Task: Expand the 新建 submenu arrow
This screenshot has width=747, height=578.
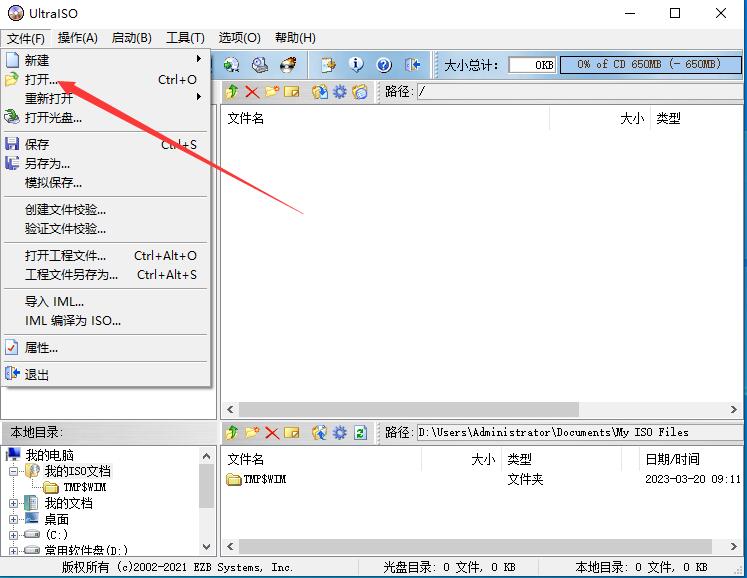Action: tap(199, 59)
